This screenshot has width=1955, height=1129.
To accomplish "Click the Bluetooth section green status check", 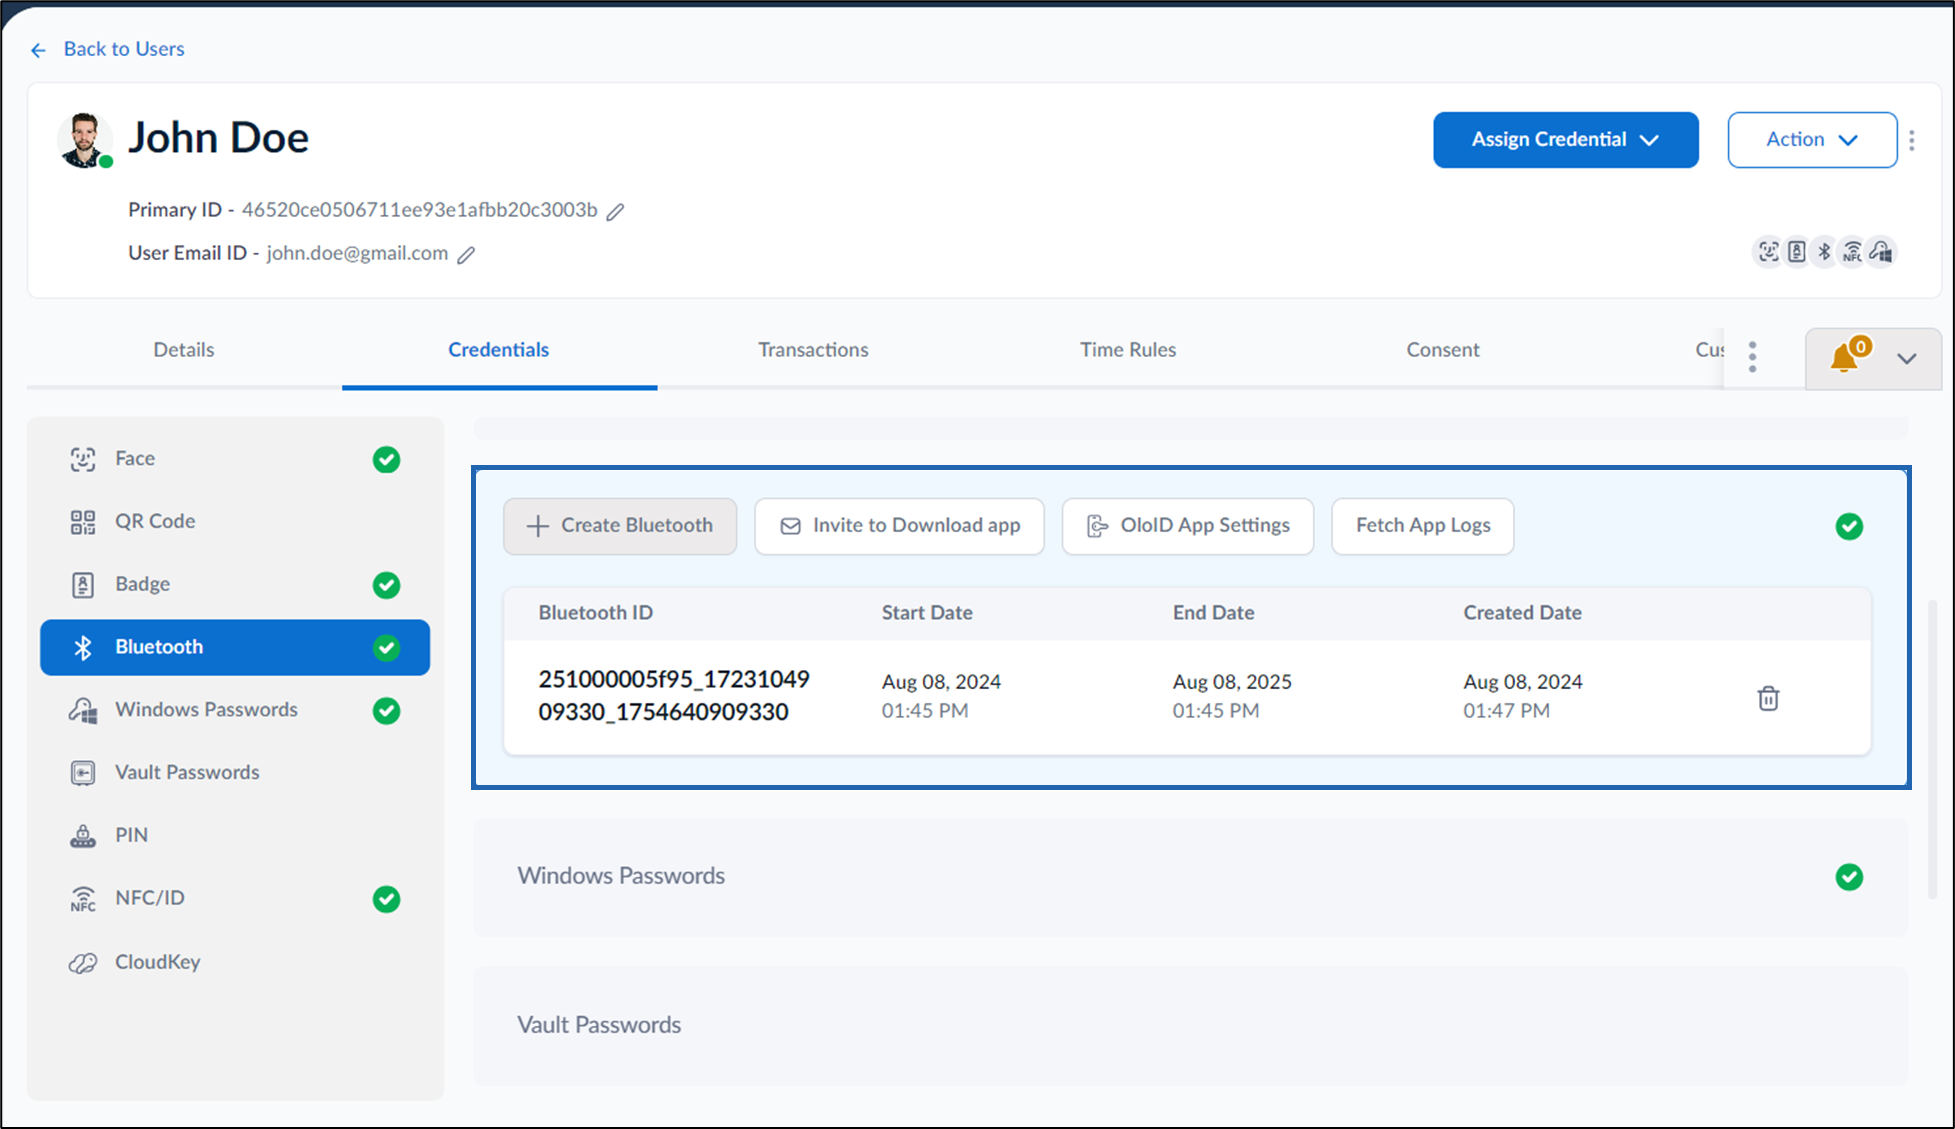I will pos(1849,526).
